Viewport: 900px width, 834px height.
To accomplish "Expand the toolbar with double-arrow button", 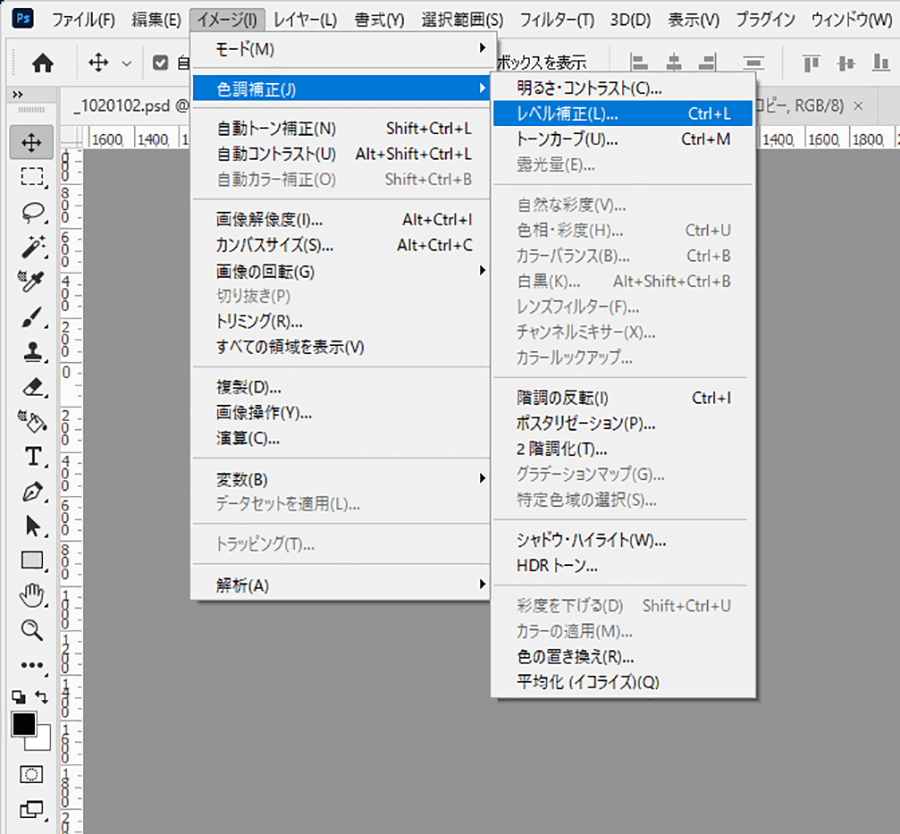I will click(x=18, y=94).
